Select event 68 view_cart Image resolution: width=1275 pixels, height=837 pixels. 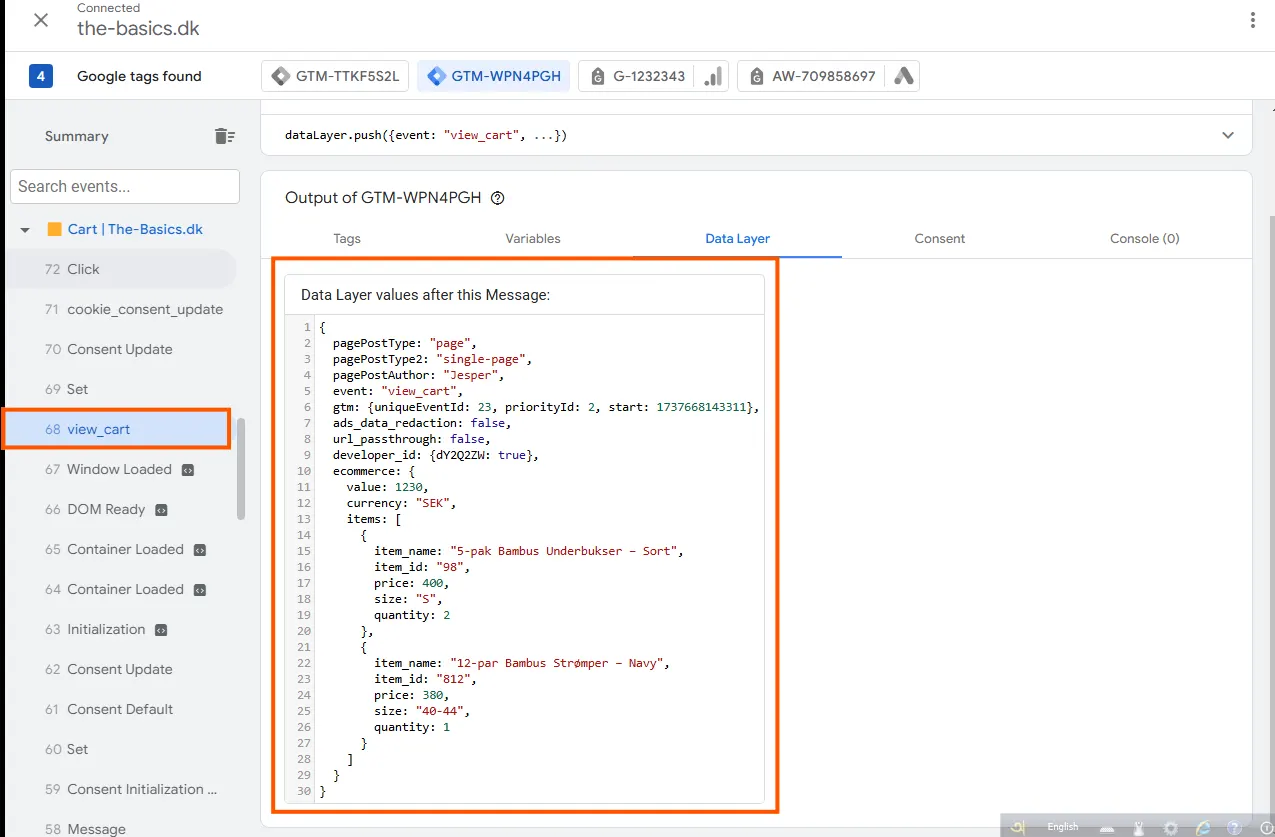(118, 429)
